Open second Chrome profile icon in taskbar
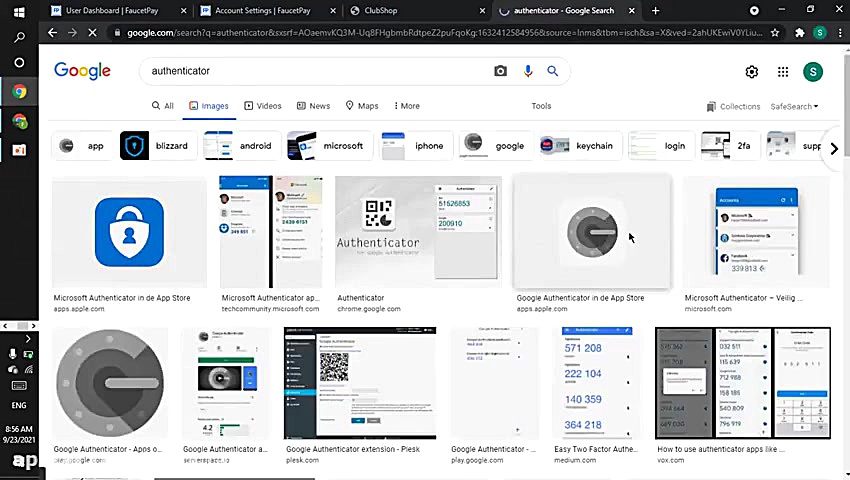 (x=20, y=121)
